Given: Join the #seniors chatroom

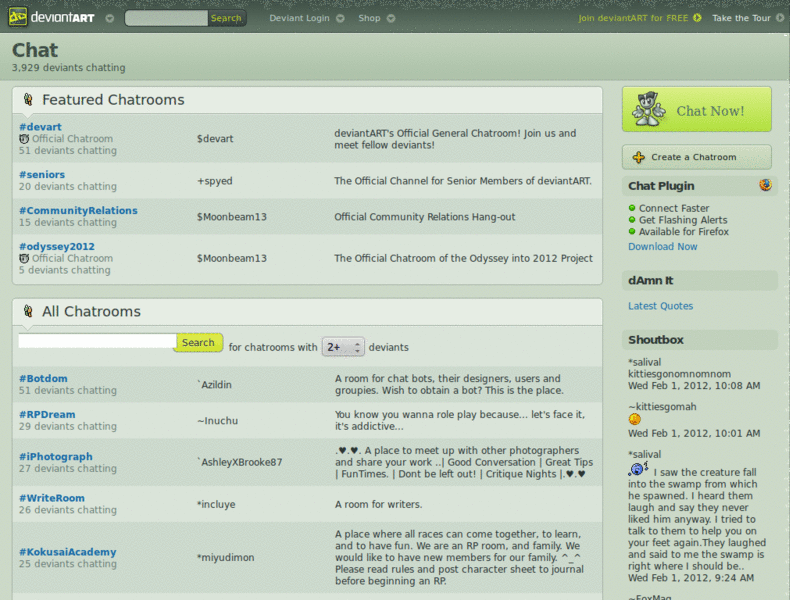Looking at the screenshot, I should pos(42,174).
